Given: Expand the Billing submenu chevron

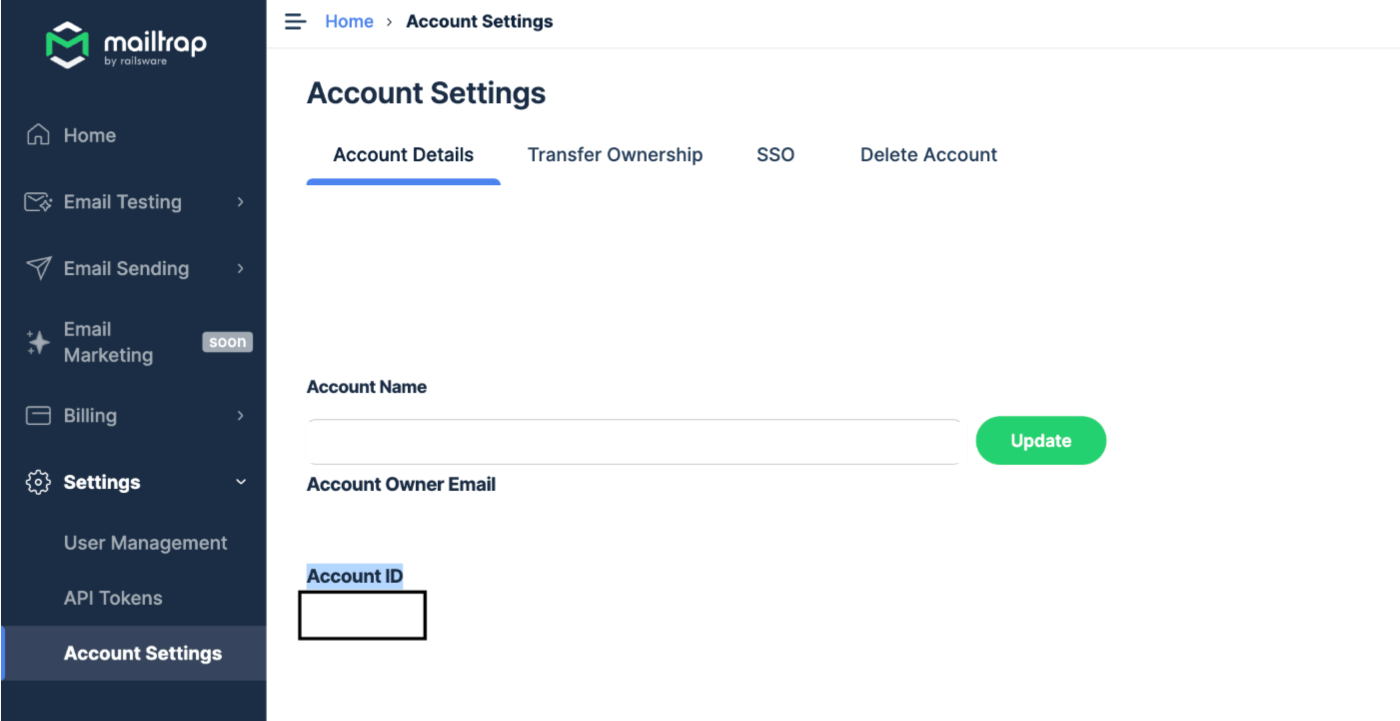Looking at the screenshot, I should 240,416.
